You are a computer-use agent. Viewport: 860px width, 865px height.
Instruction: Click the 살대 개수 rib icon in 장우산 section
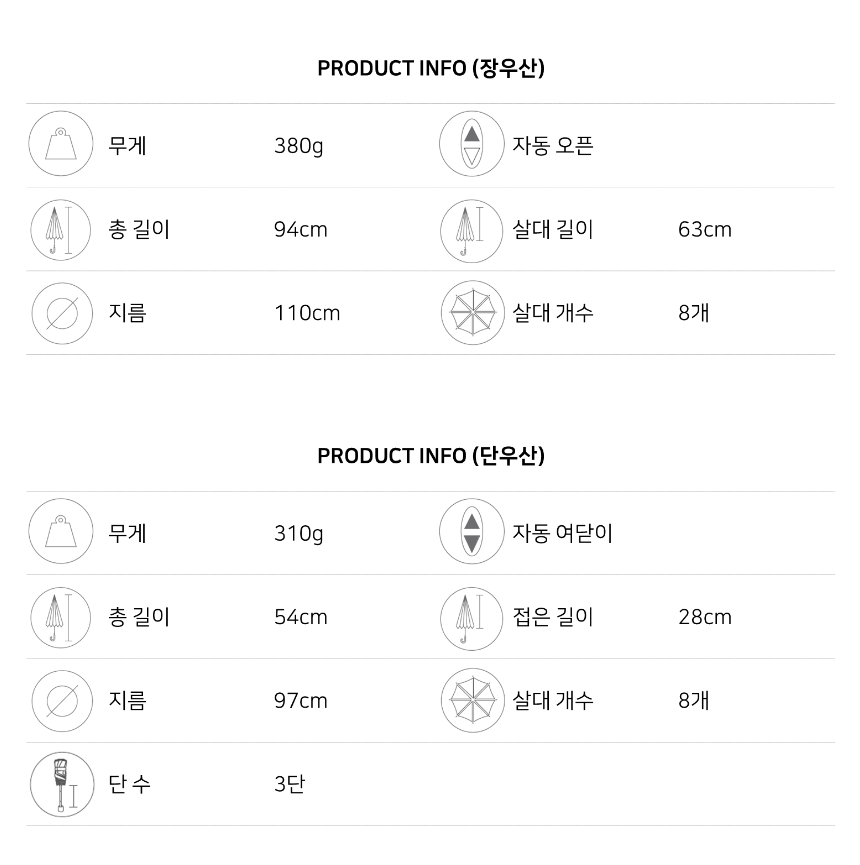click(473, 313)
